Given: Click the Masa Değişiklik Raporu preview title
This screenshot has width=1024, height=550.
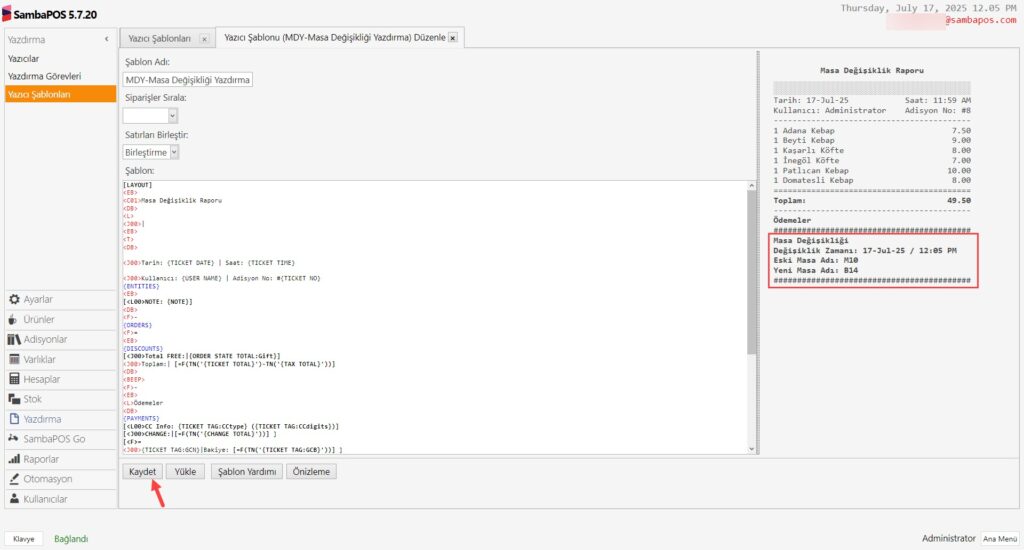Looking at the screenshot, I should click(872, 71).
